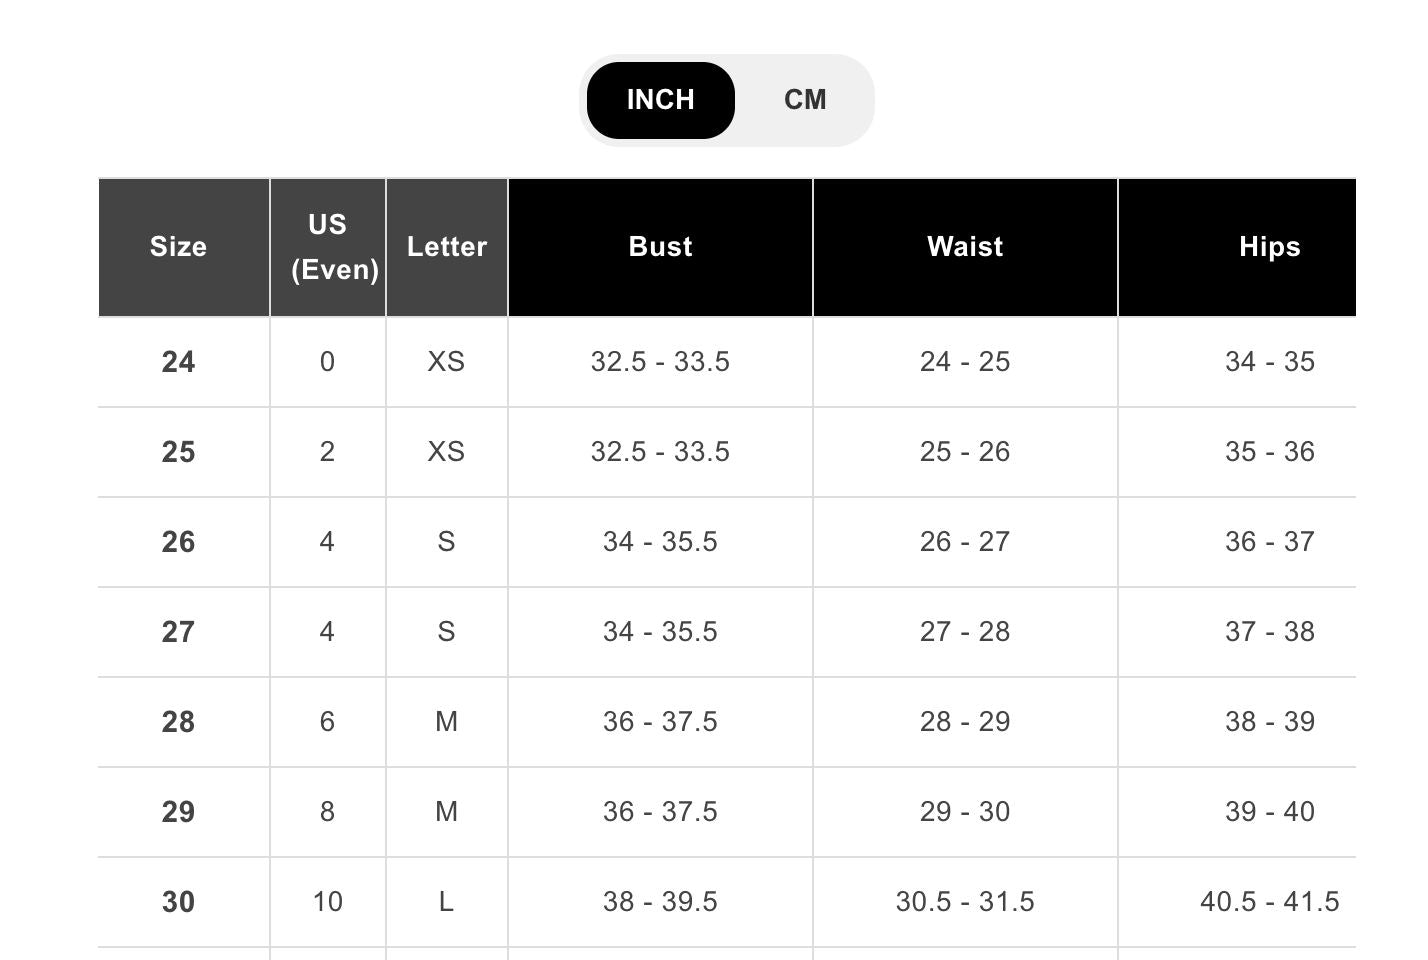Select the Bust column header
The height and width of the screenshot is (960, 1428).
pyautogui.click(x=660, y=247)
